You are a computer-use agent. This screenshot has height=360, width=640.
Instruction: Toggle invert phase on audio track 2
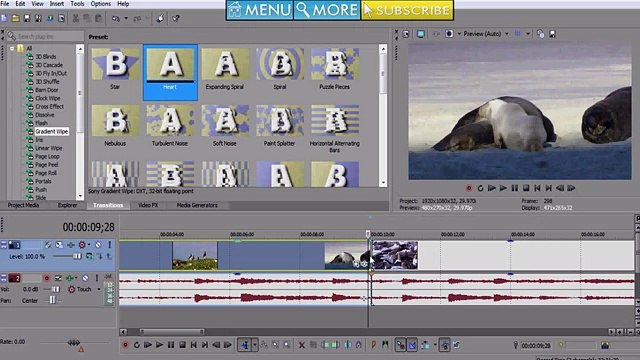[58, 278]
